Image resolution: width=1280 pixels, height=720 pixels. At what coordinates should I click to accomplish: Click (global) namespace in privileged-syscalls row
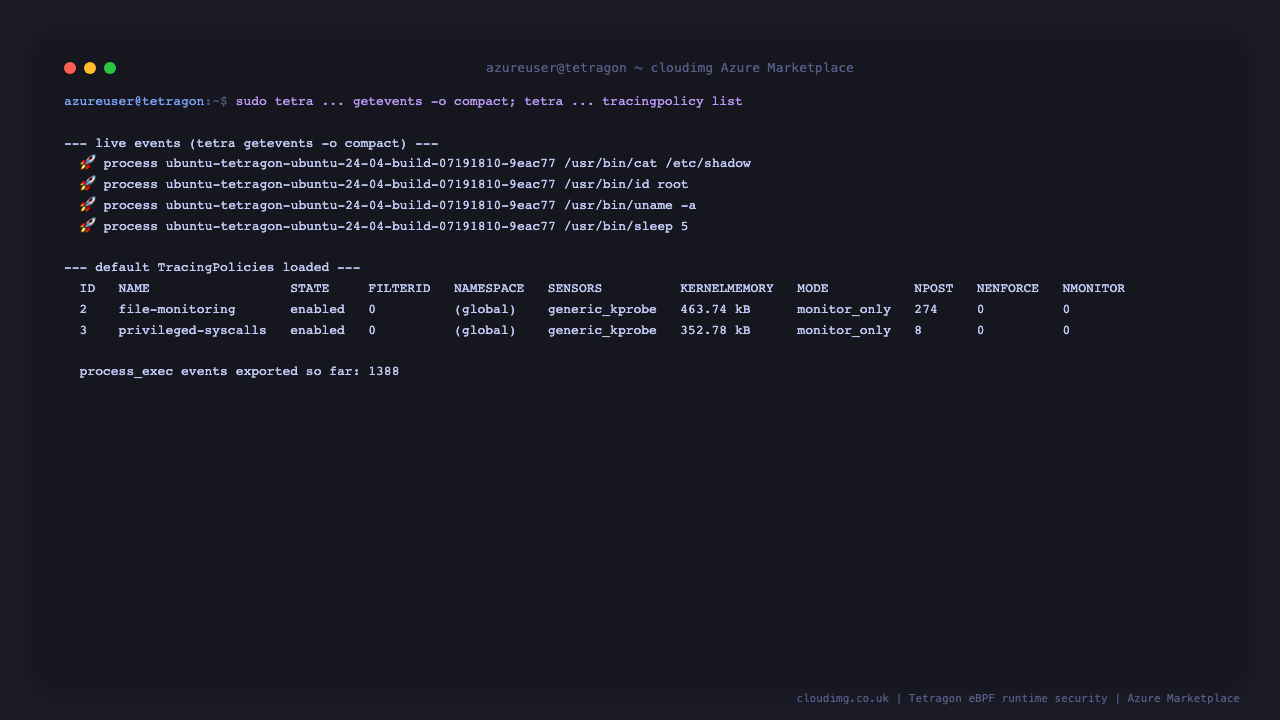click(x=485, y=330)
